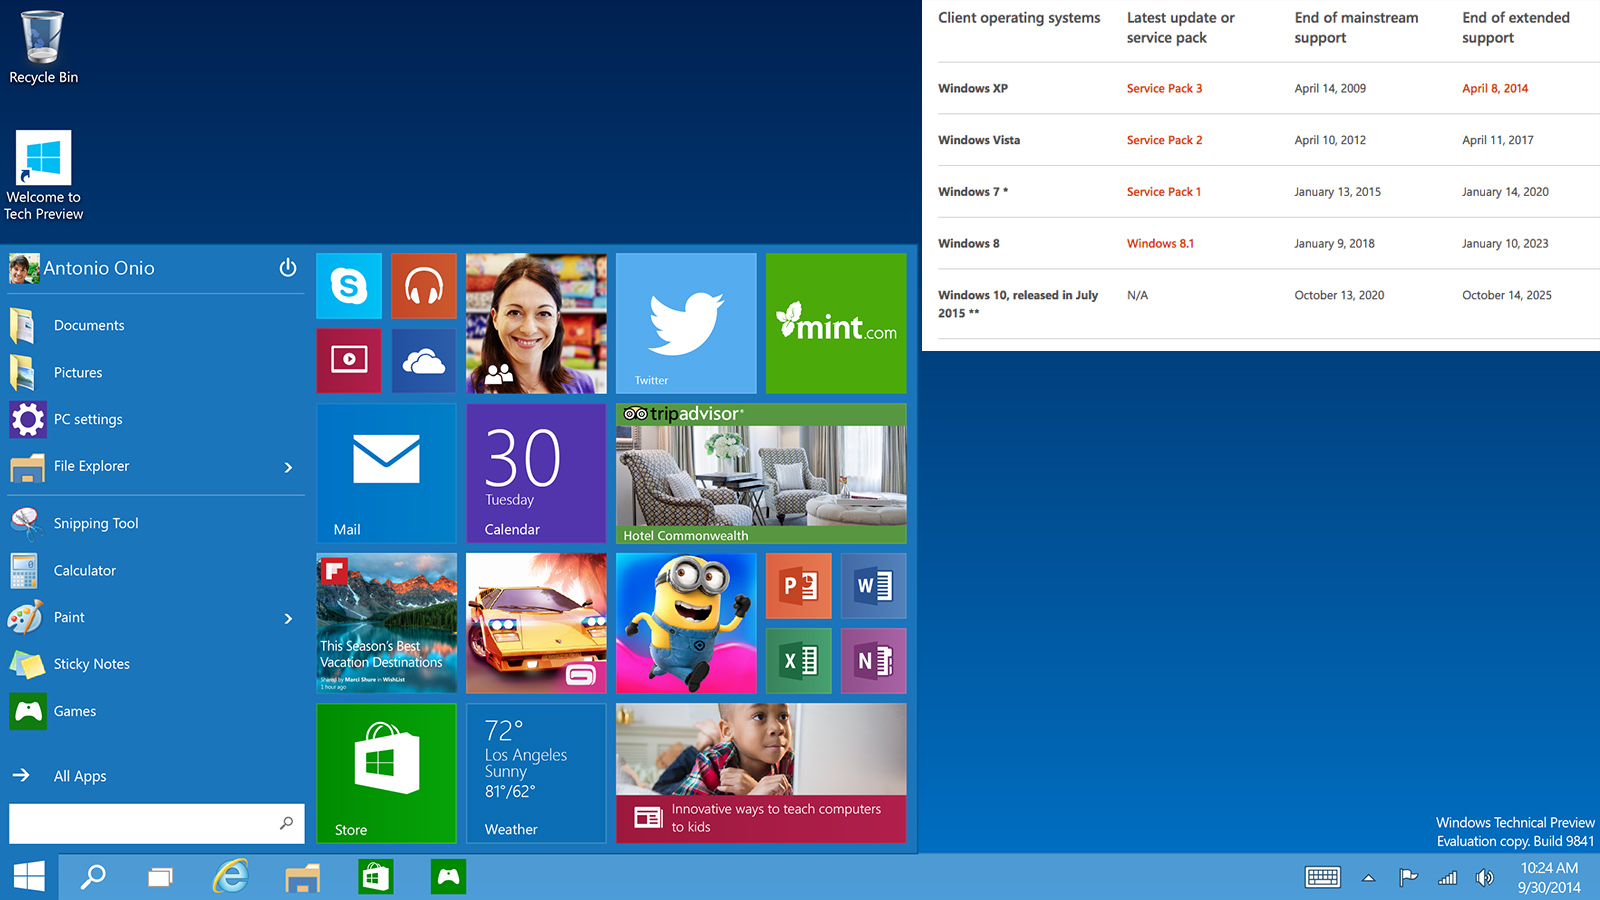The image size is (1600, 900).
Task: Open the Store tile
Action: point(386,772)
